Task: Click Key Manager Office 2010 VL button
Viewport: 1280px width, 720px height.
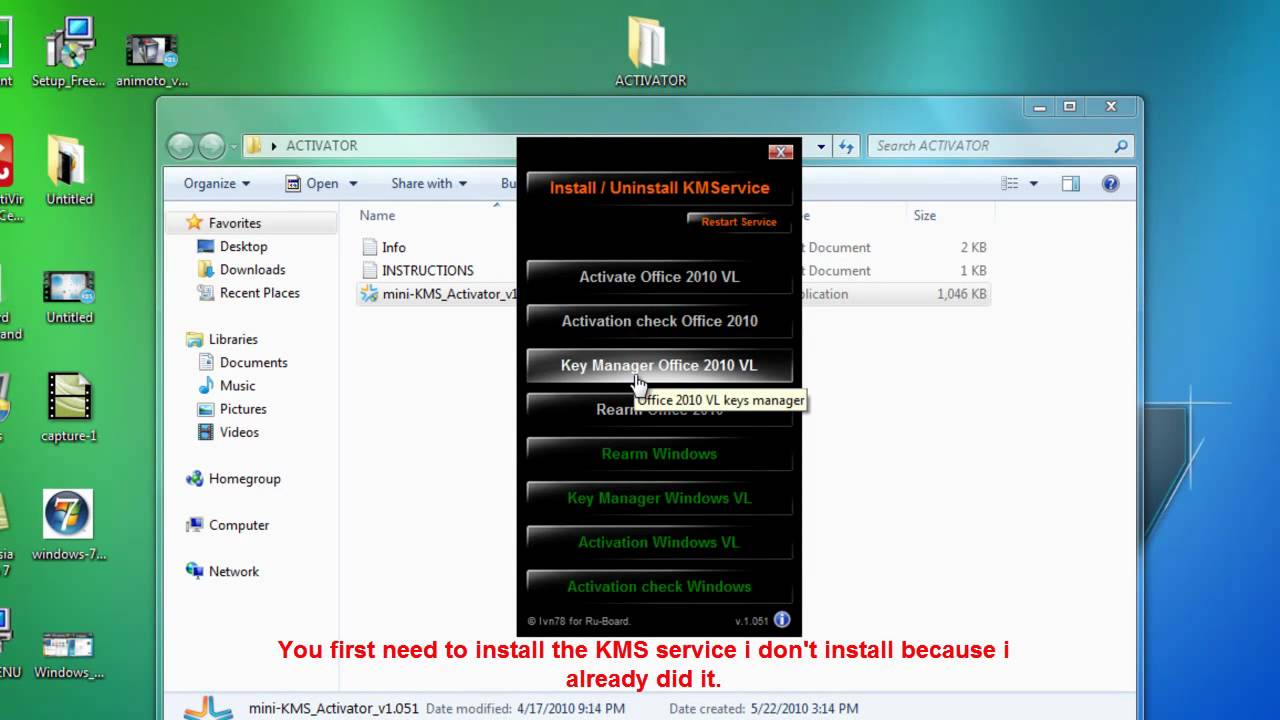Action: pos(659,365)
